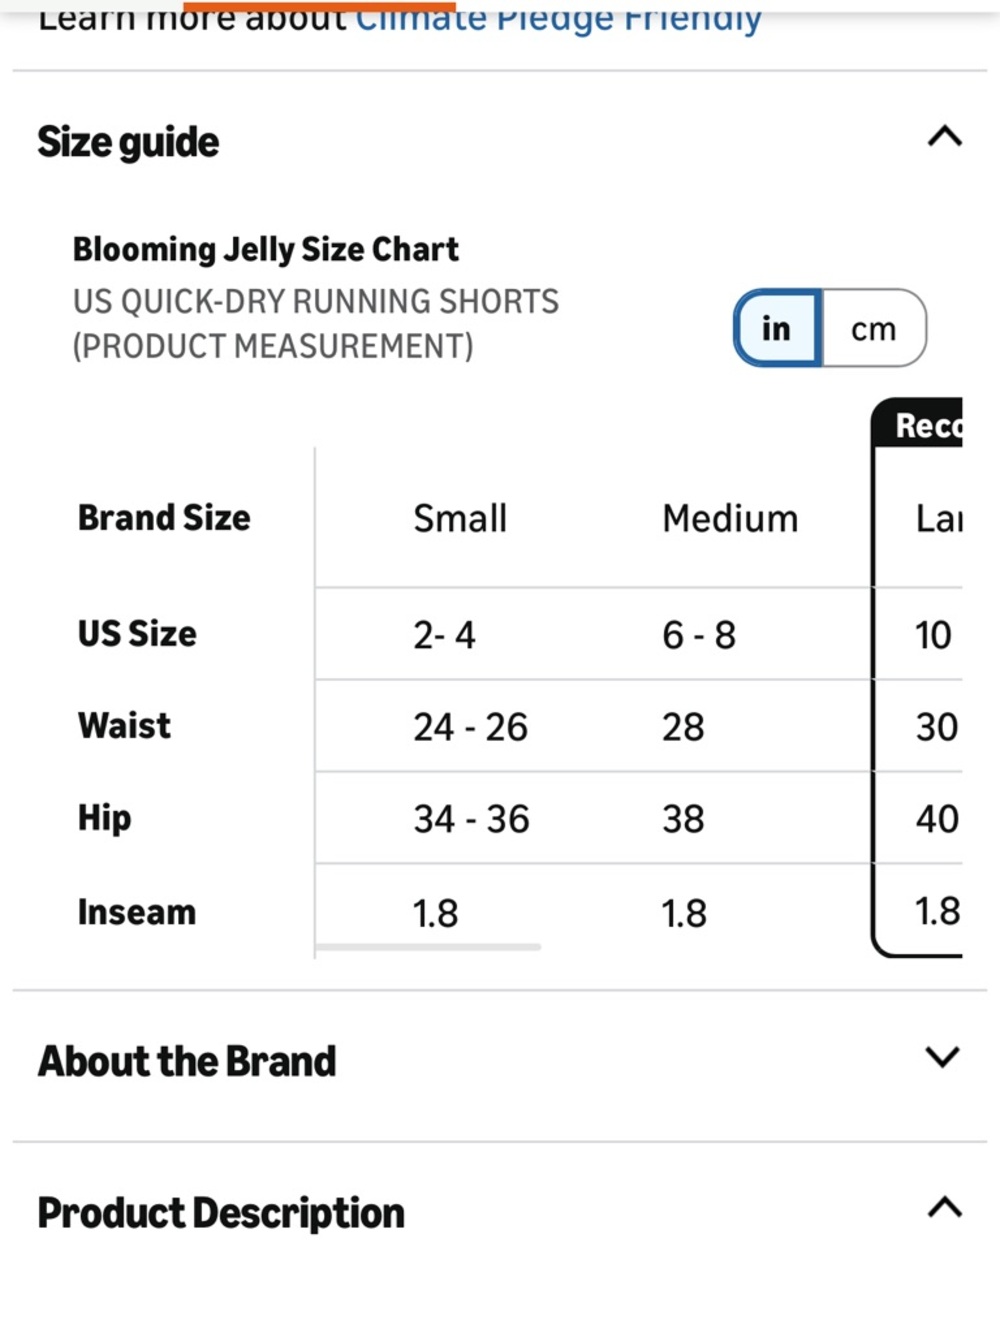Tap the Size guide heading
Viewport: 1000px width, 1333px height.
click(128, 142)
